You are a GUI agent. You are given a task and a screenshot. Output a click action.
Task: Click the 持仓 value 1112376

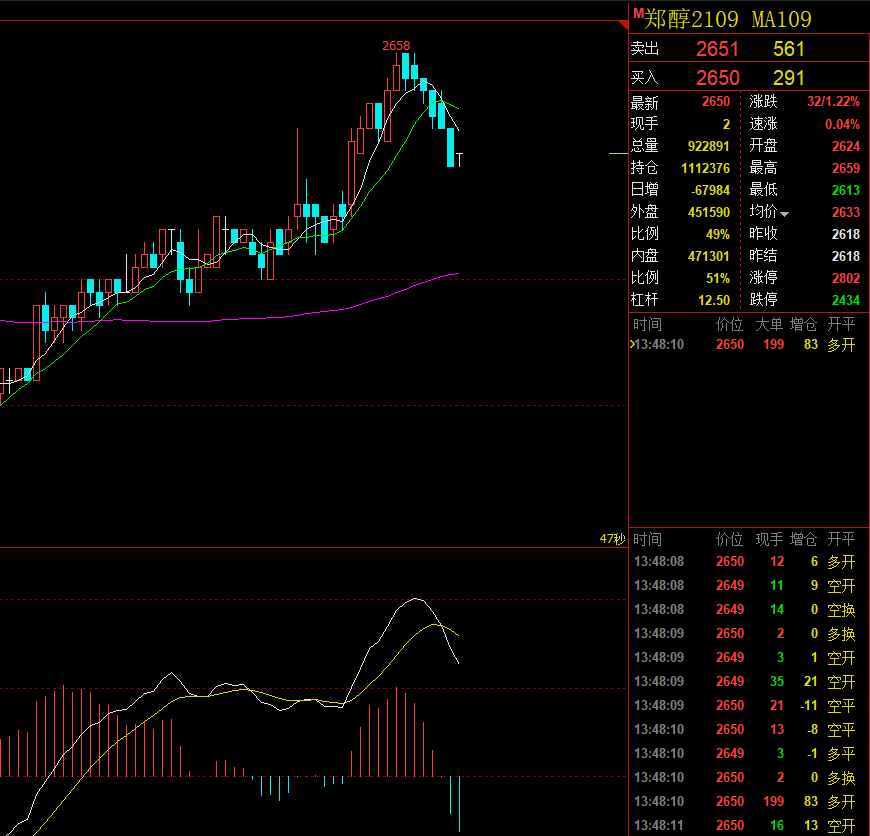pyautogui.click(x=705, y=168)
